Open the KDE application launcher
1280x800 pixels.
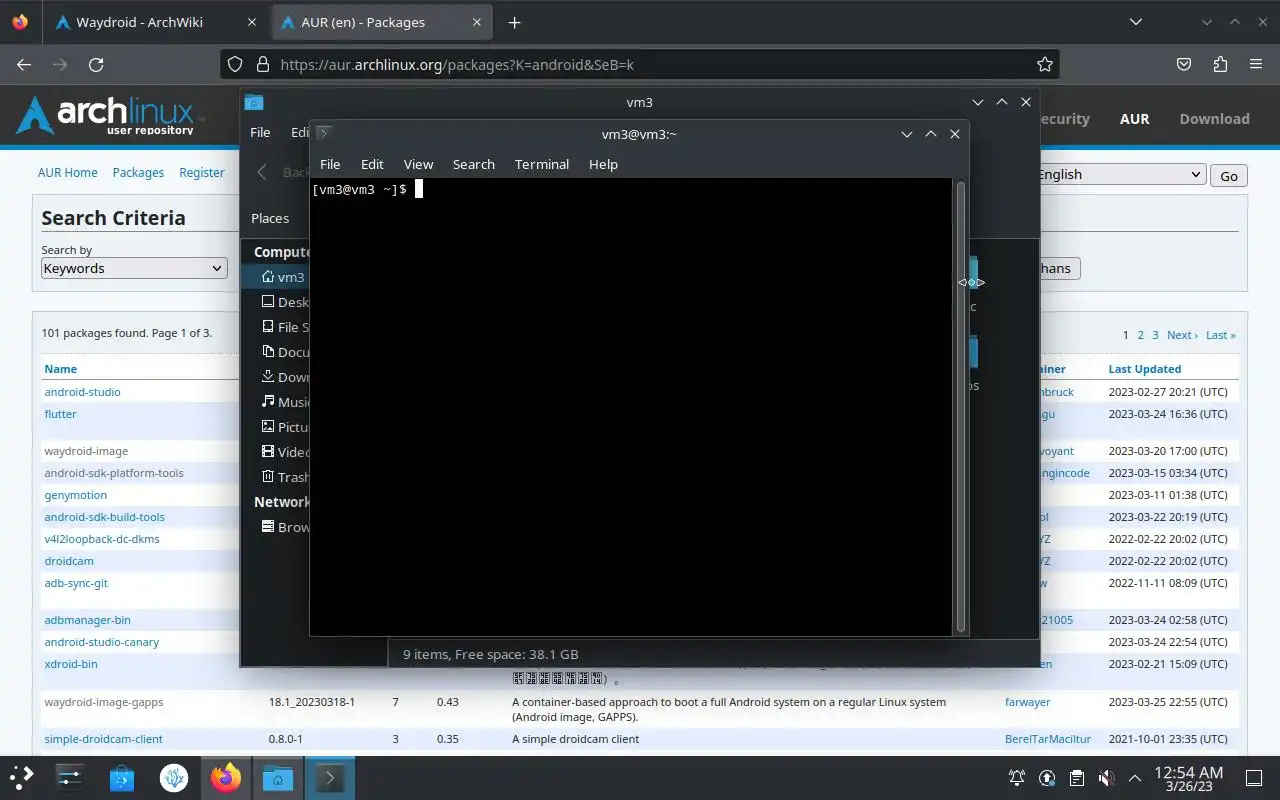22,777
